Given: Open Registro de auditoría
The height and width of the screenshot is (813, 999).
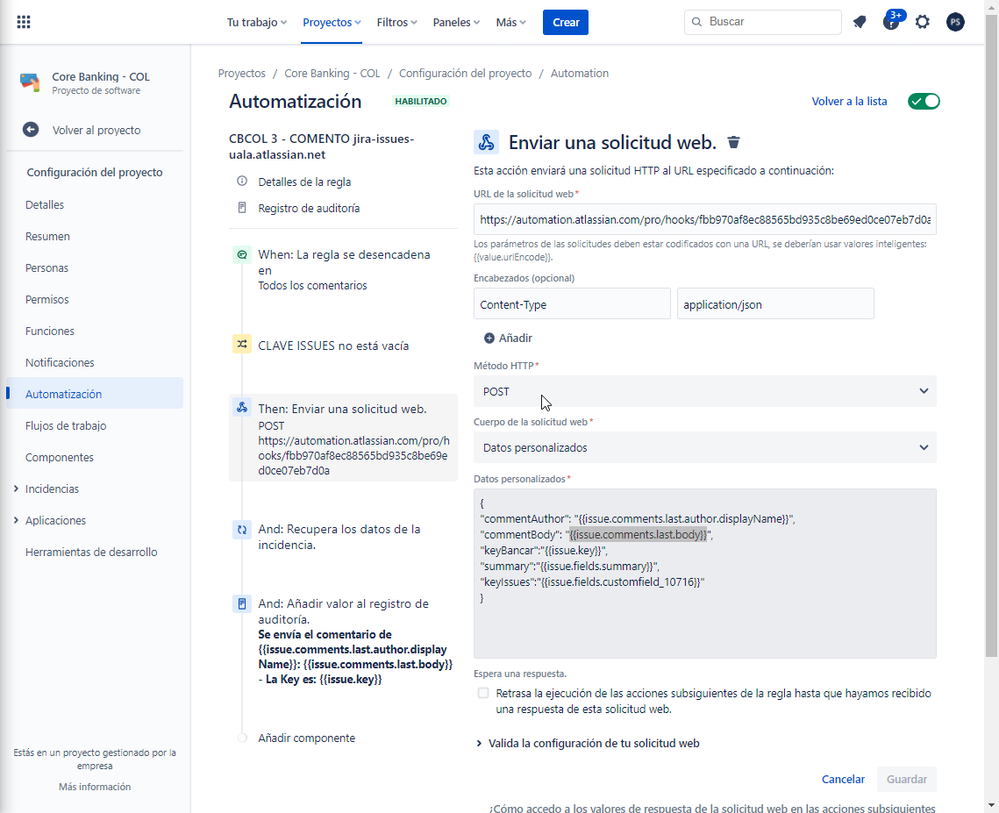Looking at the screenshot, I should (x=309, y=208).
